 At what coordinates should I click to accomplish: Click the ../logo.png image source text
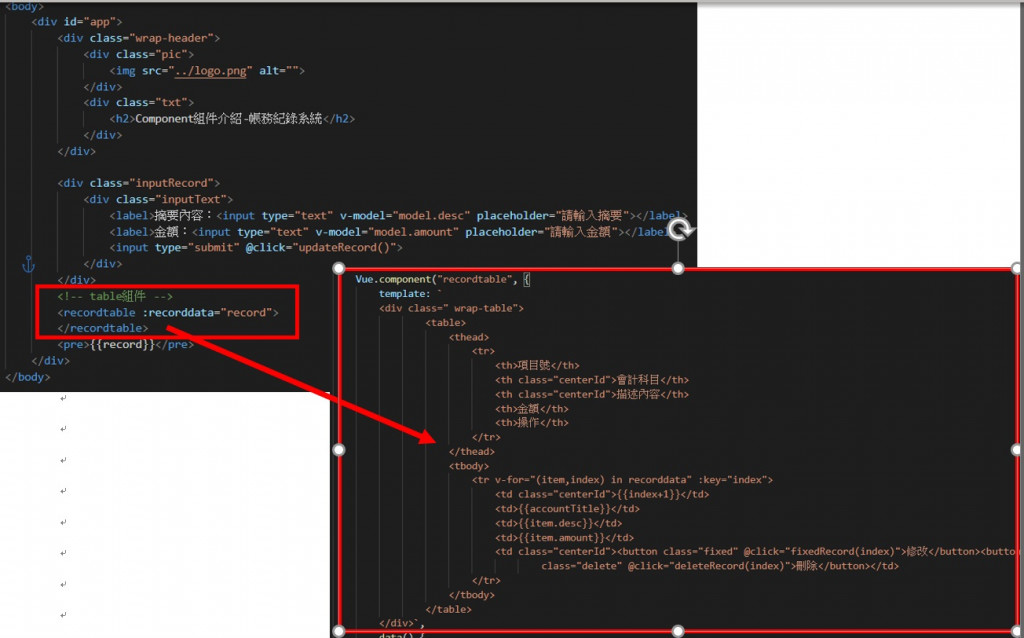click(210, 71)
